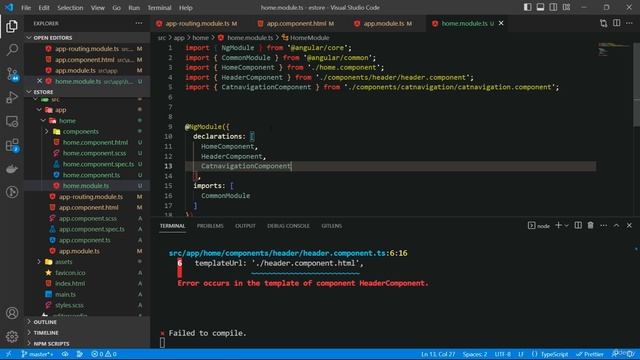Open main.ts in explorer tree
This screenshot has width=640, height=360.
click(x=65, y=294)
